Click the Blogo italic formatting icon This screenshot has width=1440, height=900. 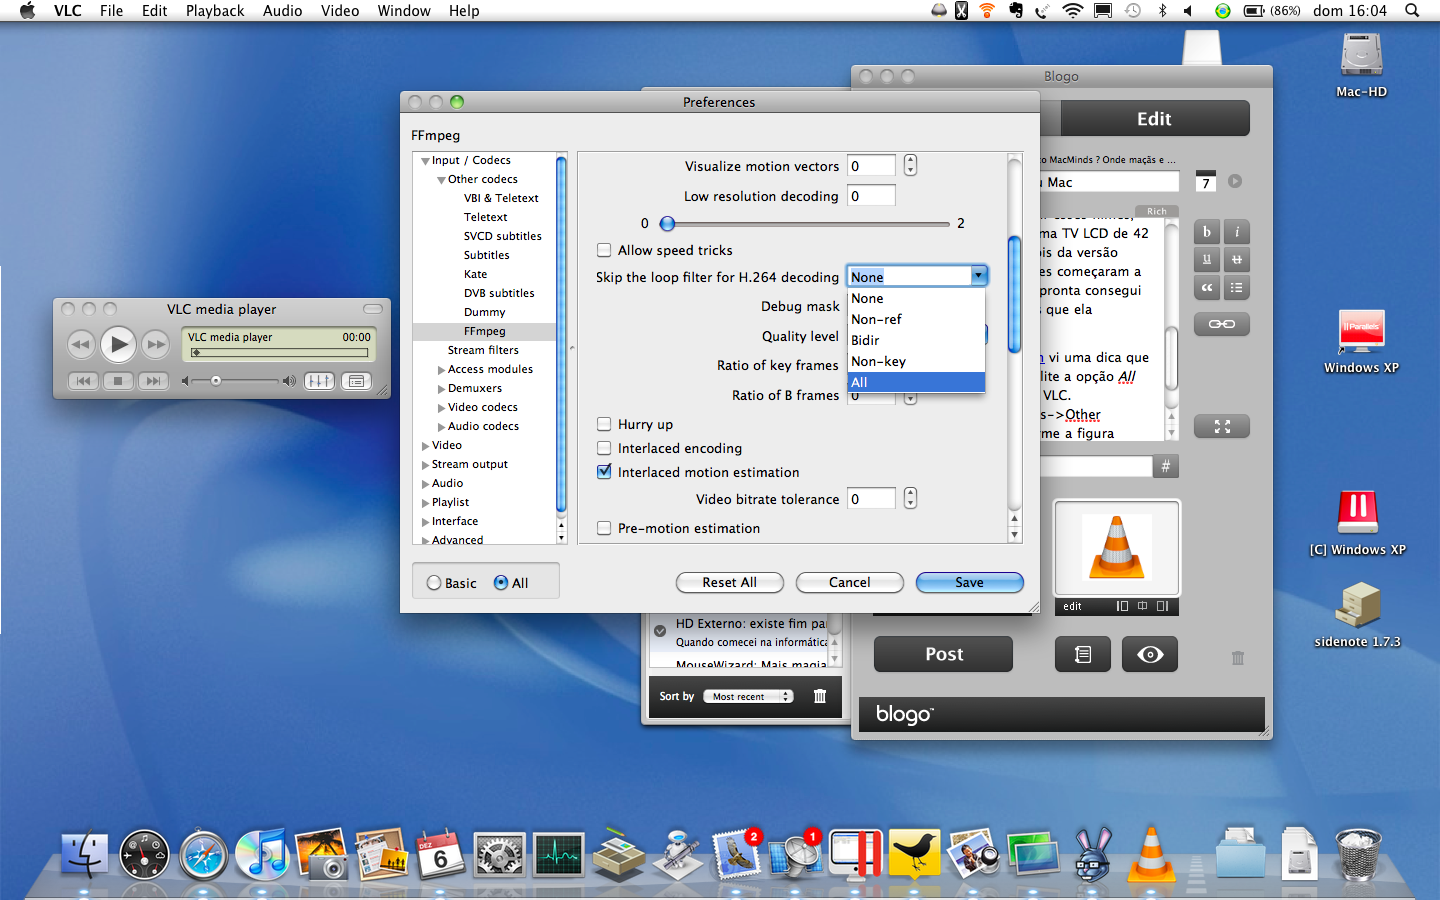1237,232
